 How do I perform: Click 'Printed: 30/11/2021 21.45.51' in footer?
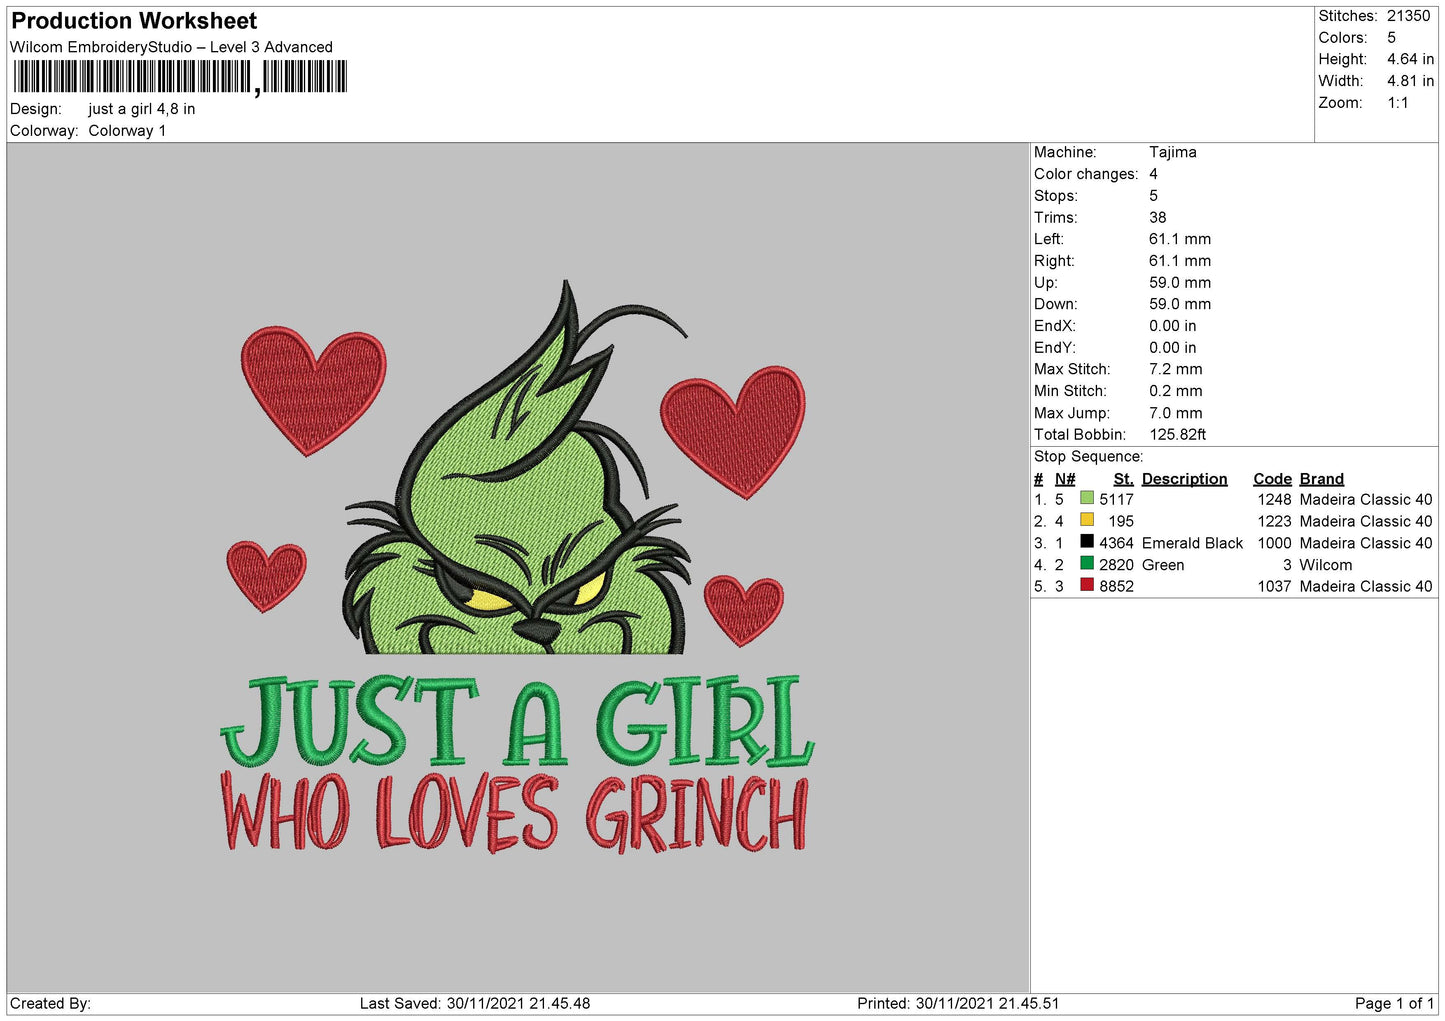[958, 1004]
